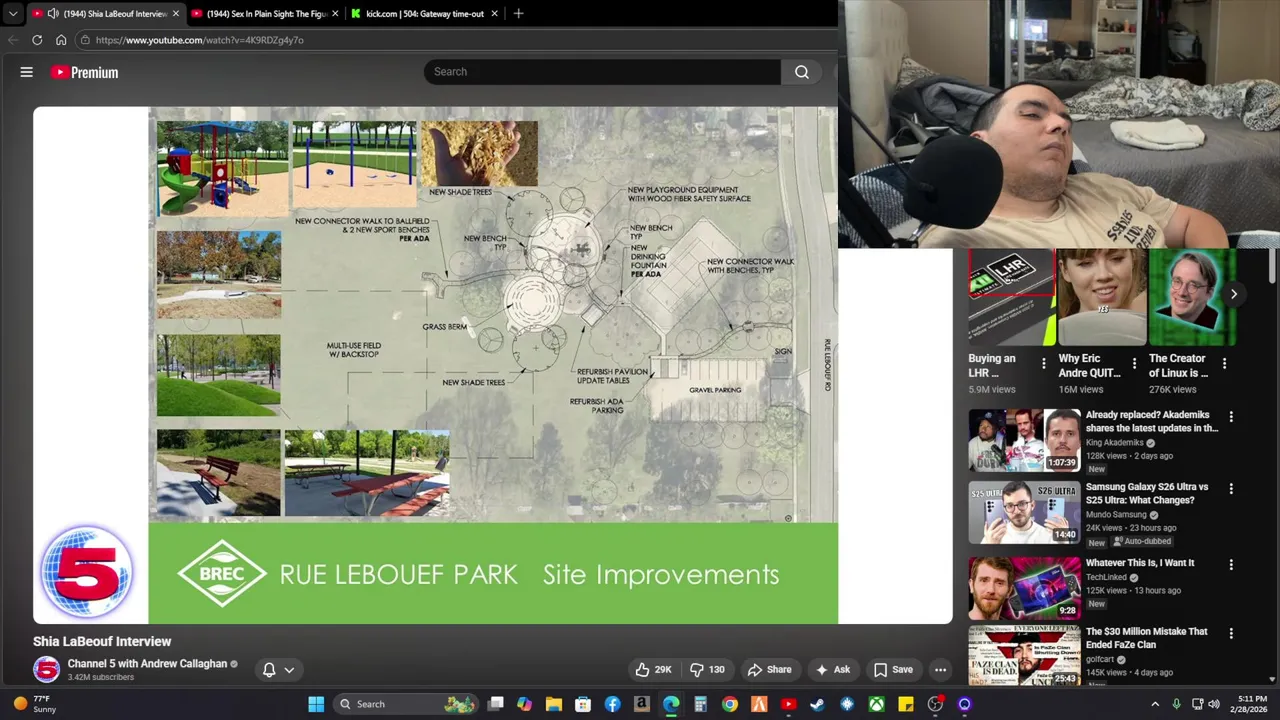Viewport: 1280px width, 720px height.
Task: Open the Xbox app from the taskbar
Action: [876, 704]
